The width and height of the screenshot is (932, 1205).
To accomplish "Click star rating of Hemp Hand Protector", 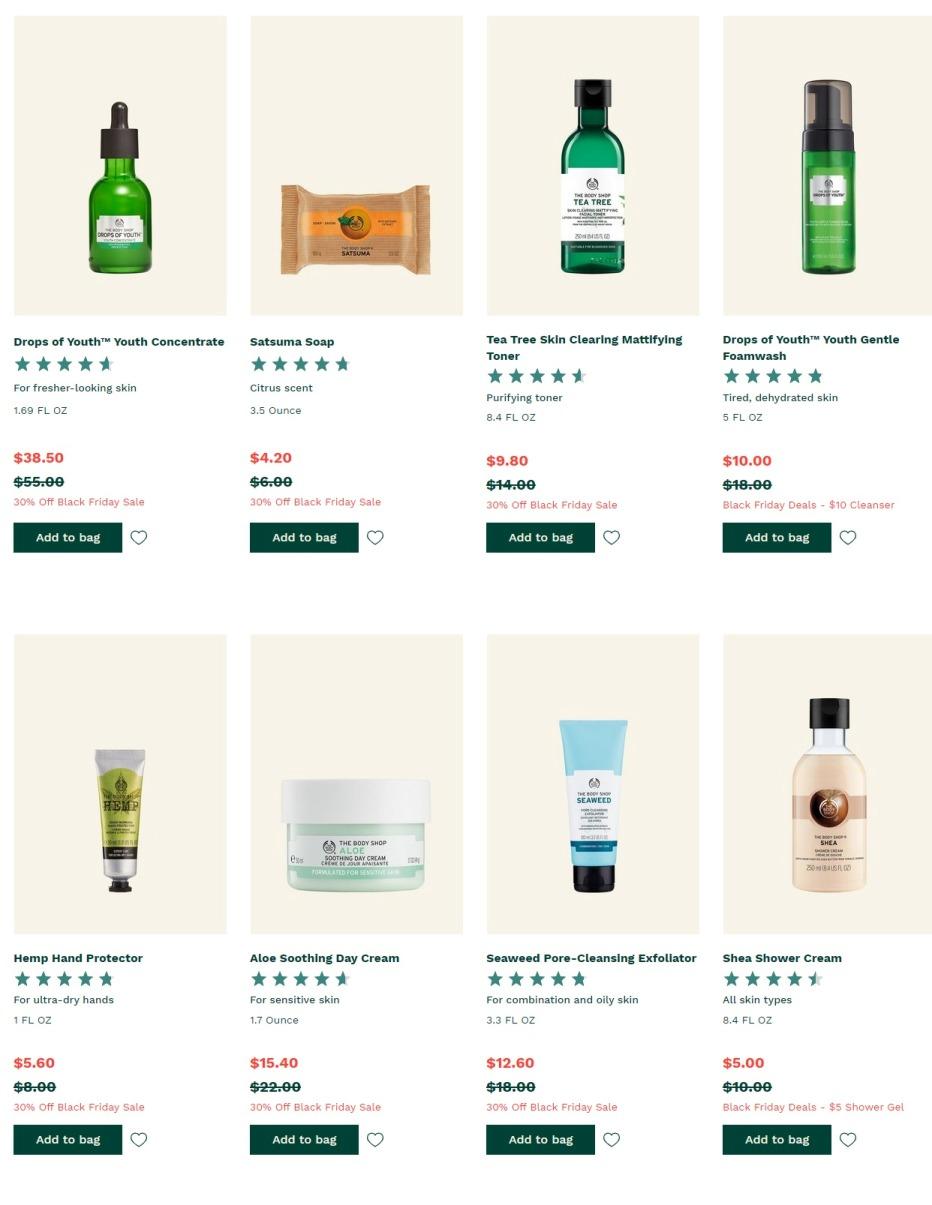I will click(64, 979).
